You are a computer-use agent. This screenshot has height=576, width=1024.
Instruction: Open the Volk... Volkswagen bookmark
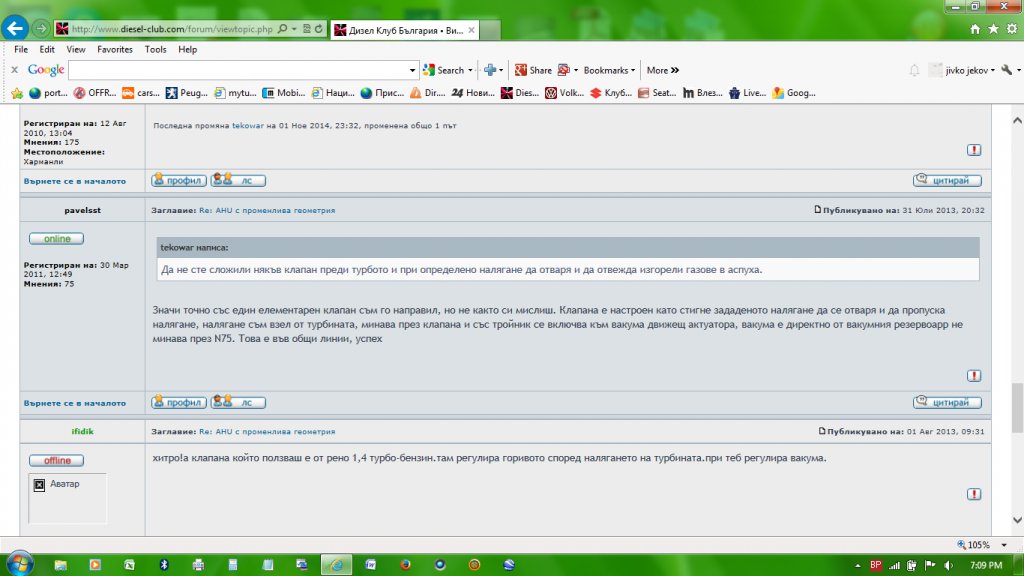pos(563,93)
